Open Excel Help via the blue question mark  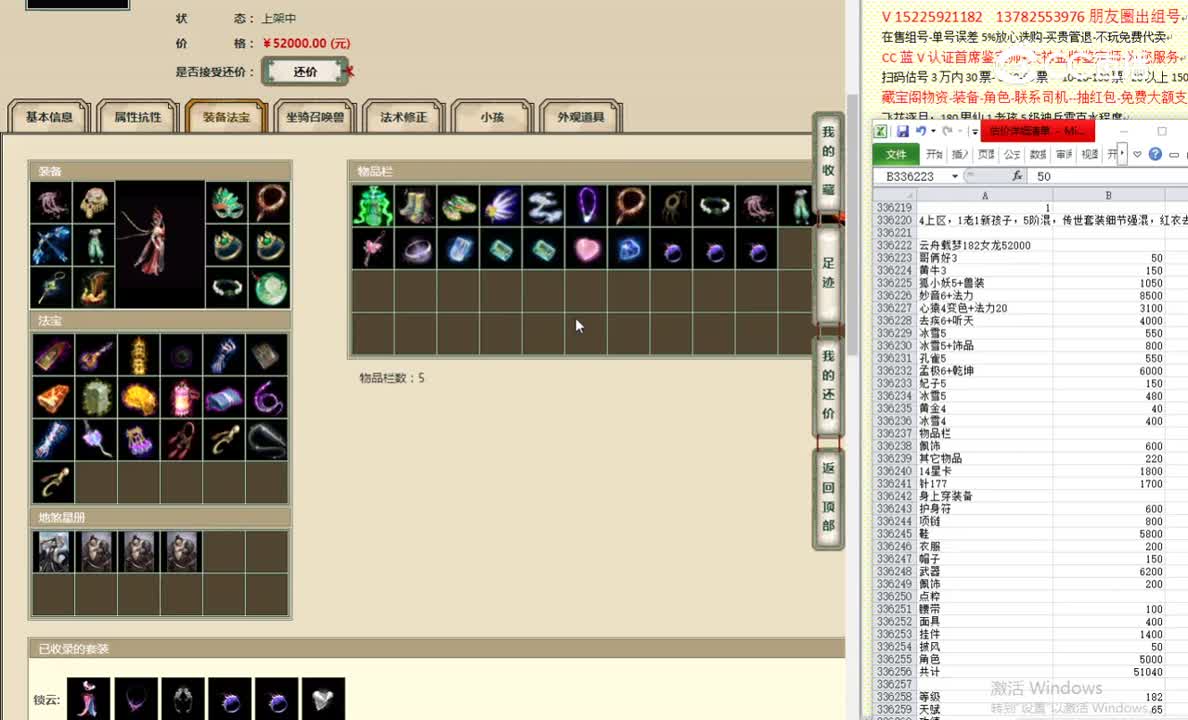tap(1155, 154)
